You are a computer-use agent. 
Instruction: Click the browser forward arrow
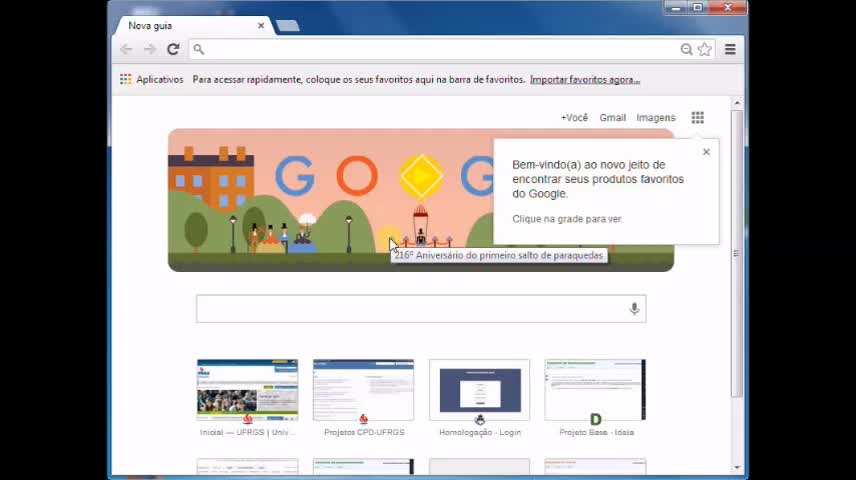[x=150, y=49]
